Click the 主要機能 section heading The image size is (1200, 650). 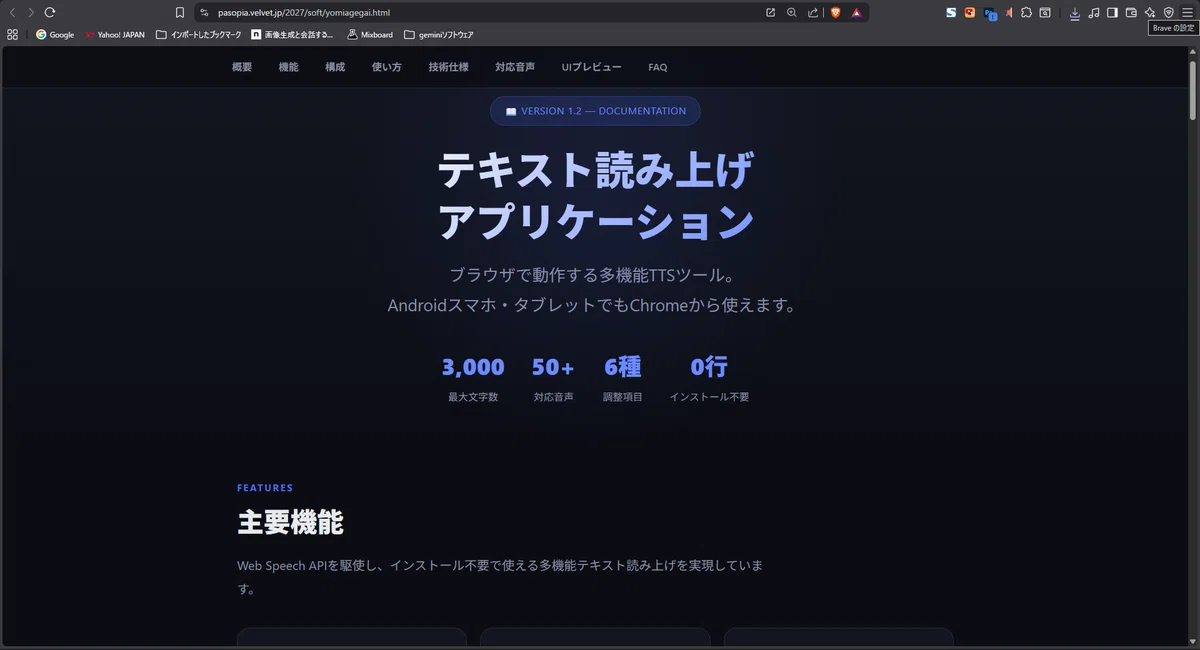click(290, 522)
